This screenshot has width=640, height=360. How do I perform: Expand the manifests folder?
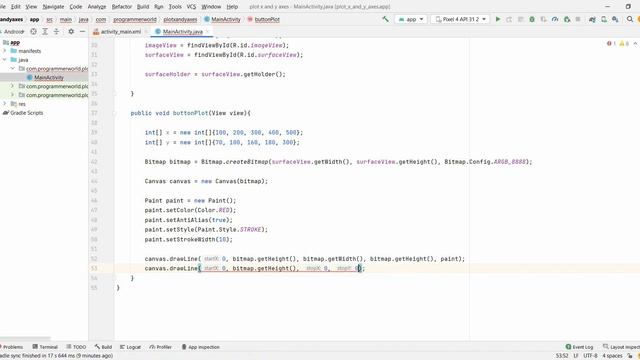(x=5, y=51)
